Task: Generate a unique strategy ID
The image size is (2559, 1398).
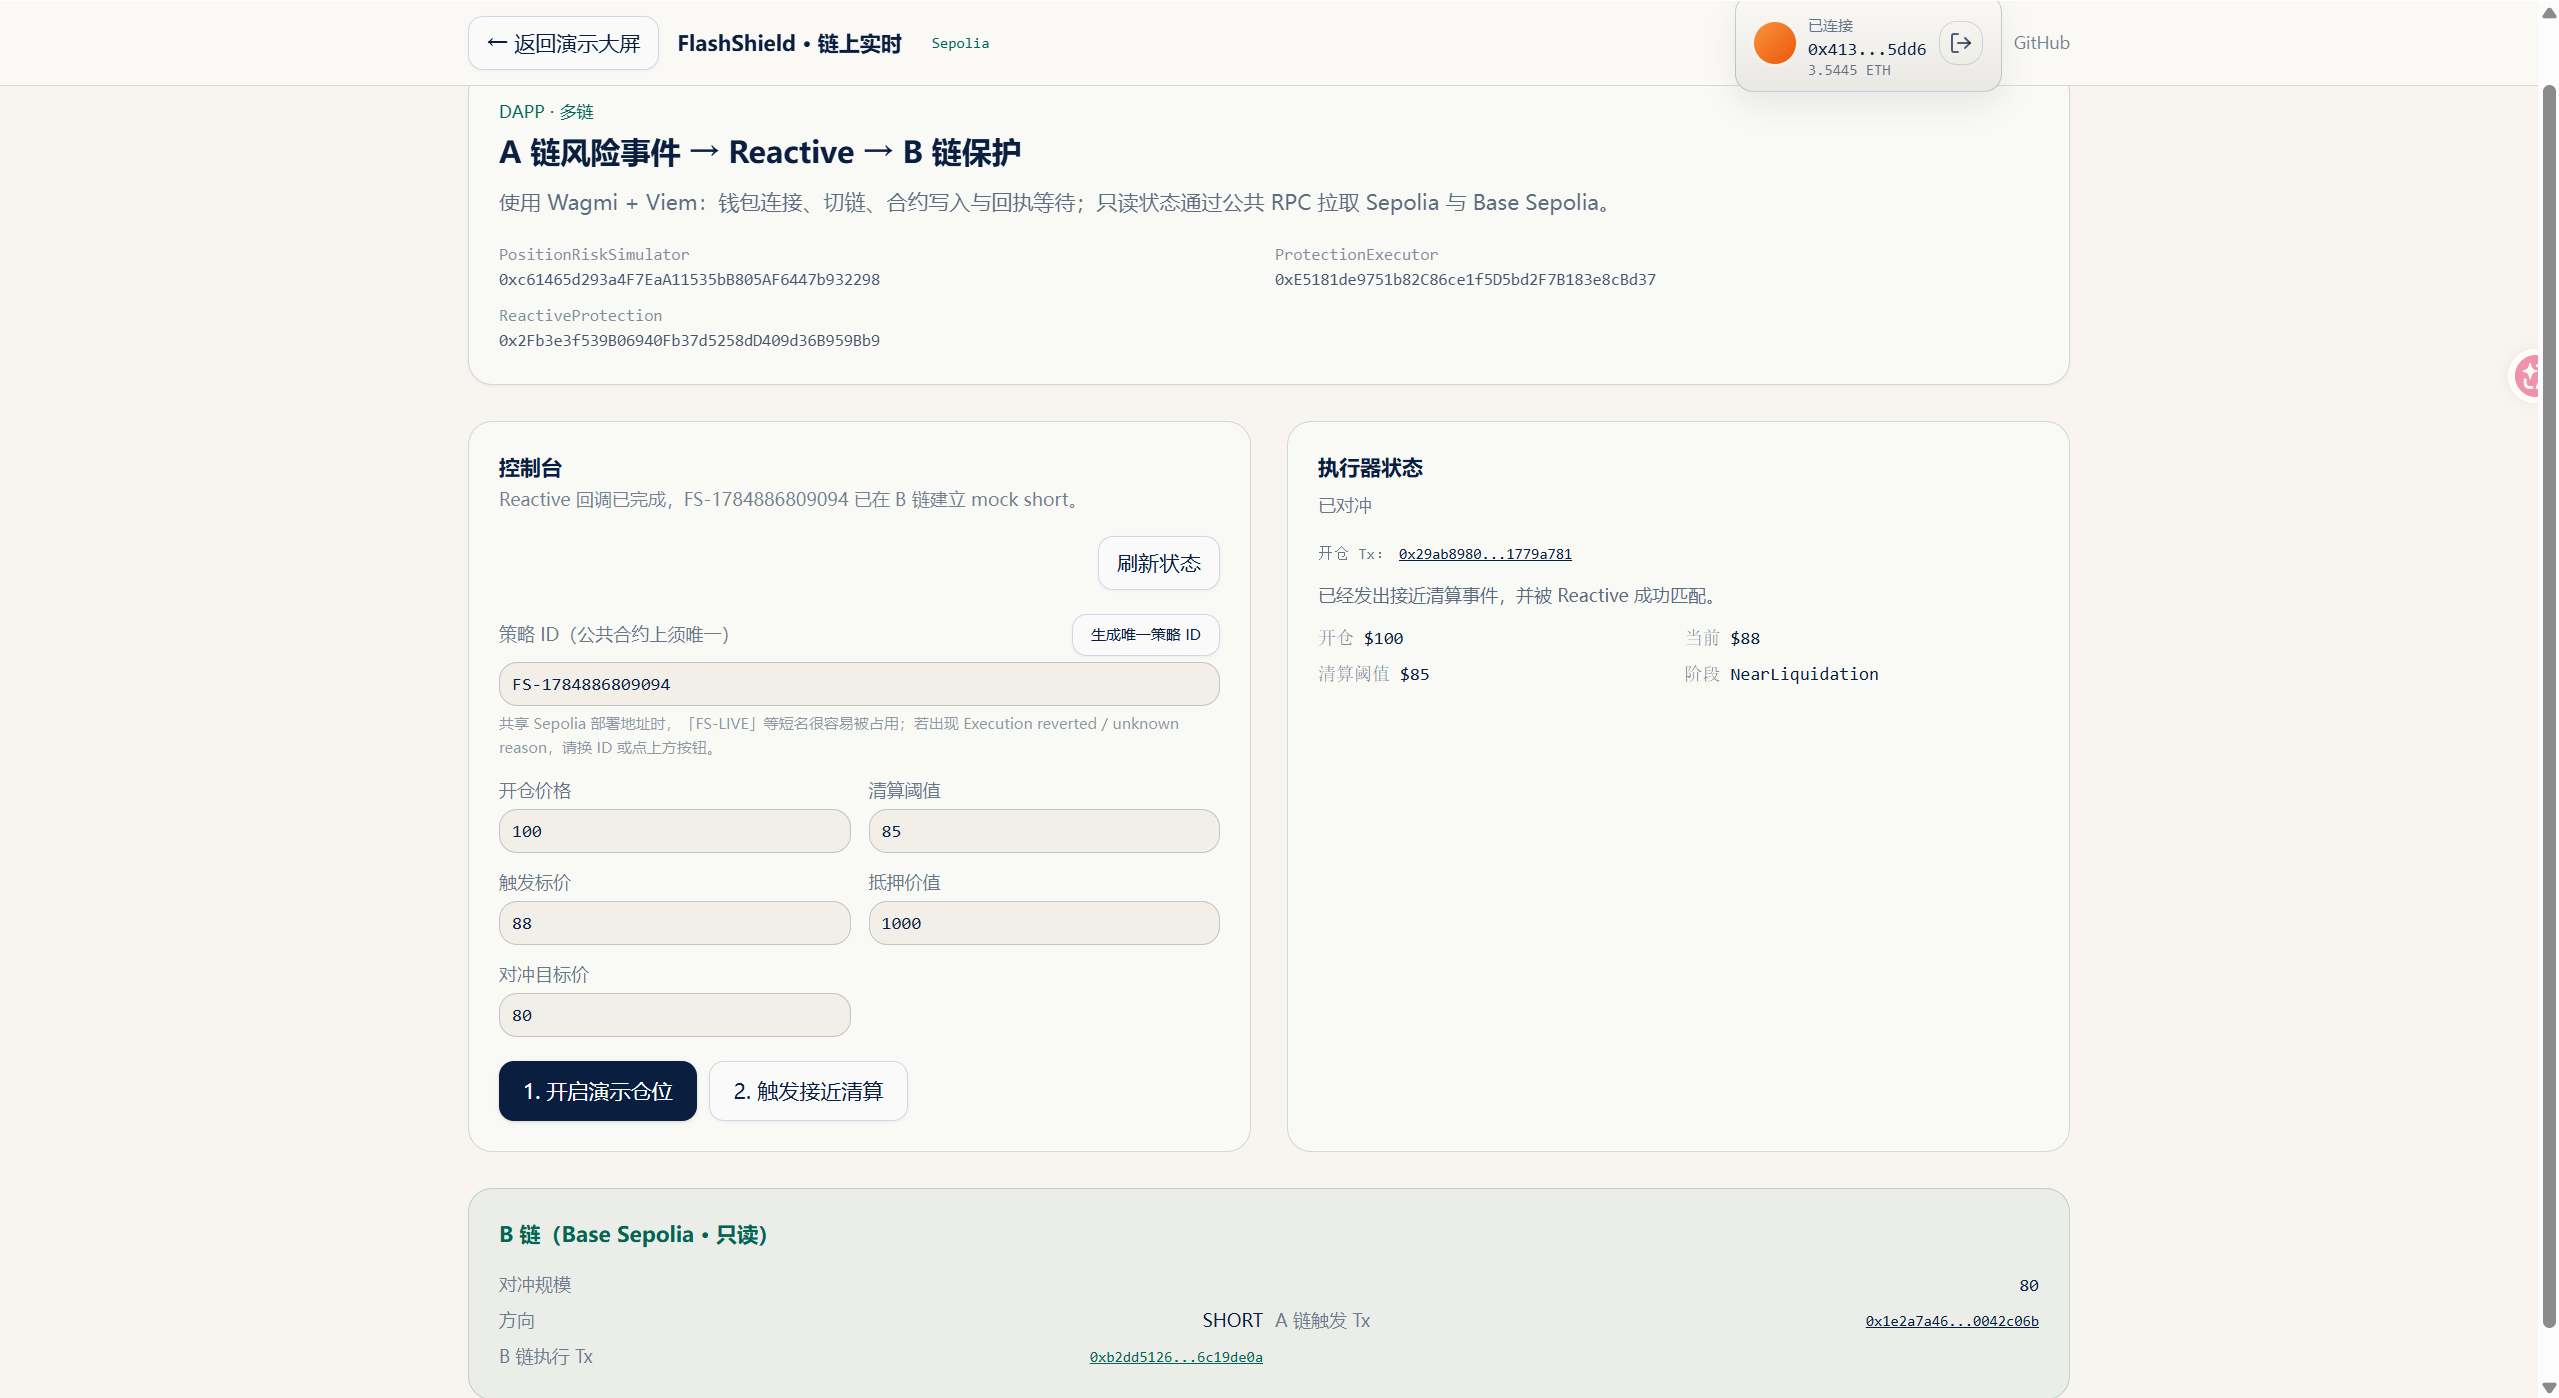Action: 1145,635
